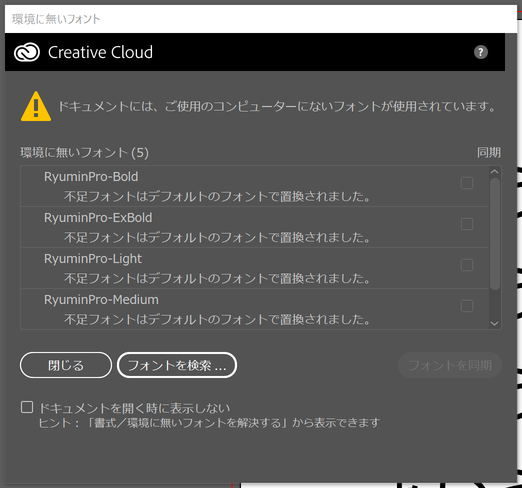Select the RyuminPro-Light font entry
The height and width of the screenshot is (488, 522).
point(255,268)
